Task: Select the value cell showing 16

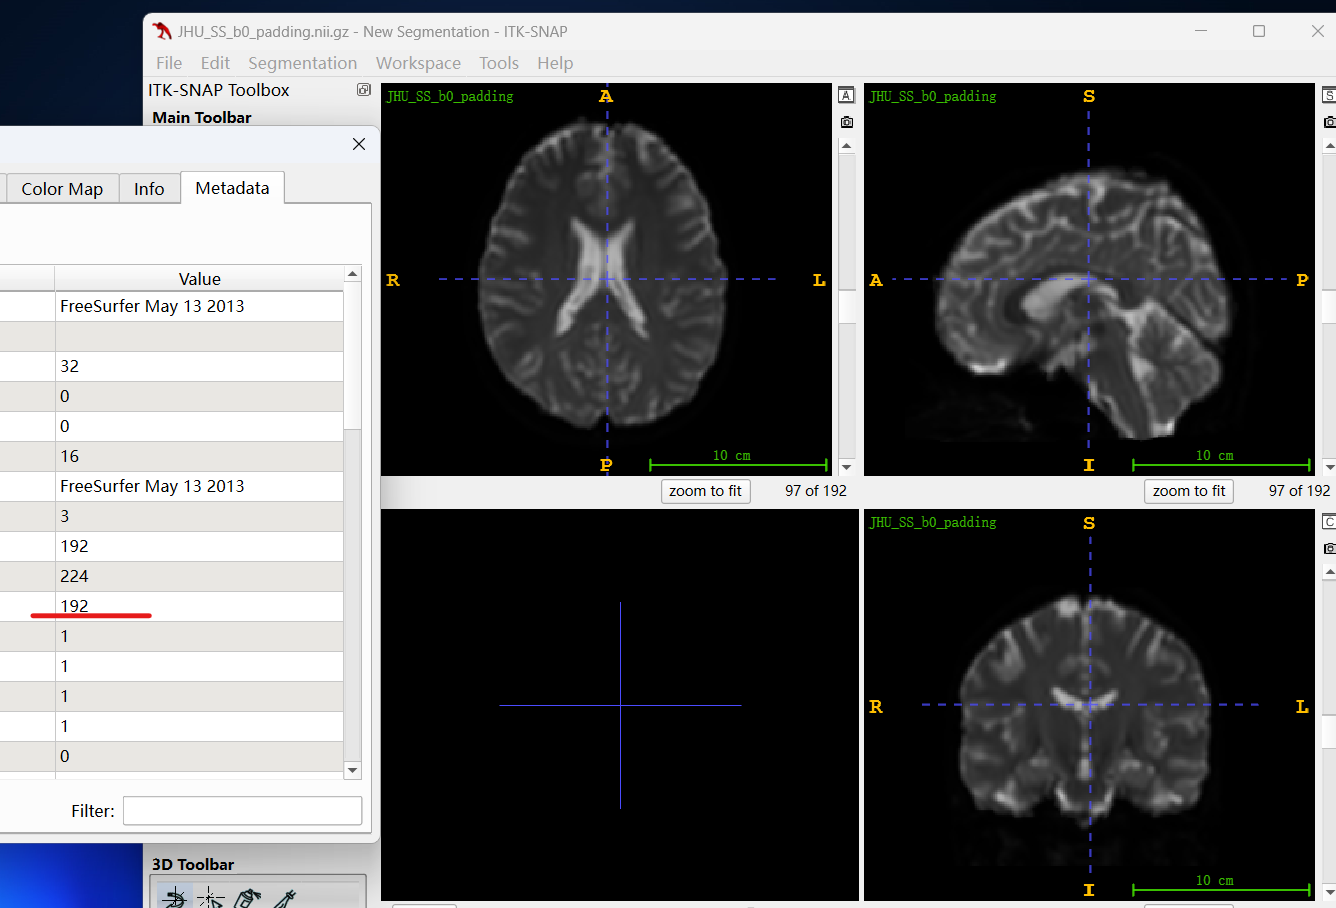Action: pos(199,456)
